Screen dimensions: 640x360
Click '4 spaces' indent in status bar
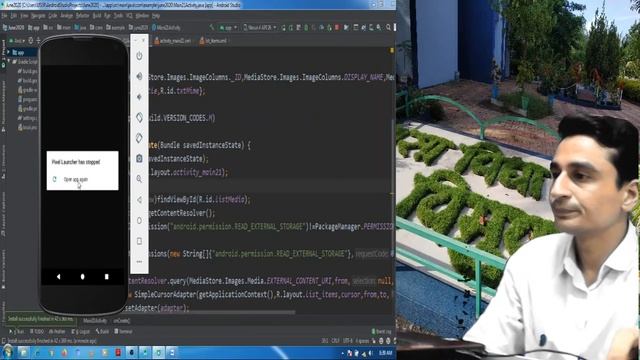tap(362, 341)
